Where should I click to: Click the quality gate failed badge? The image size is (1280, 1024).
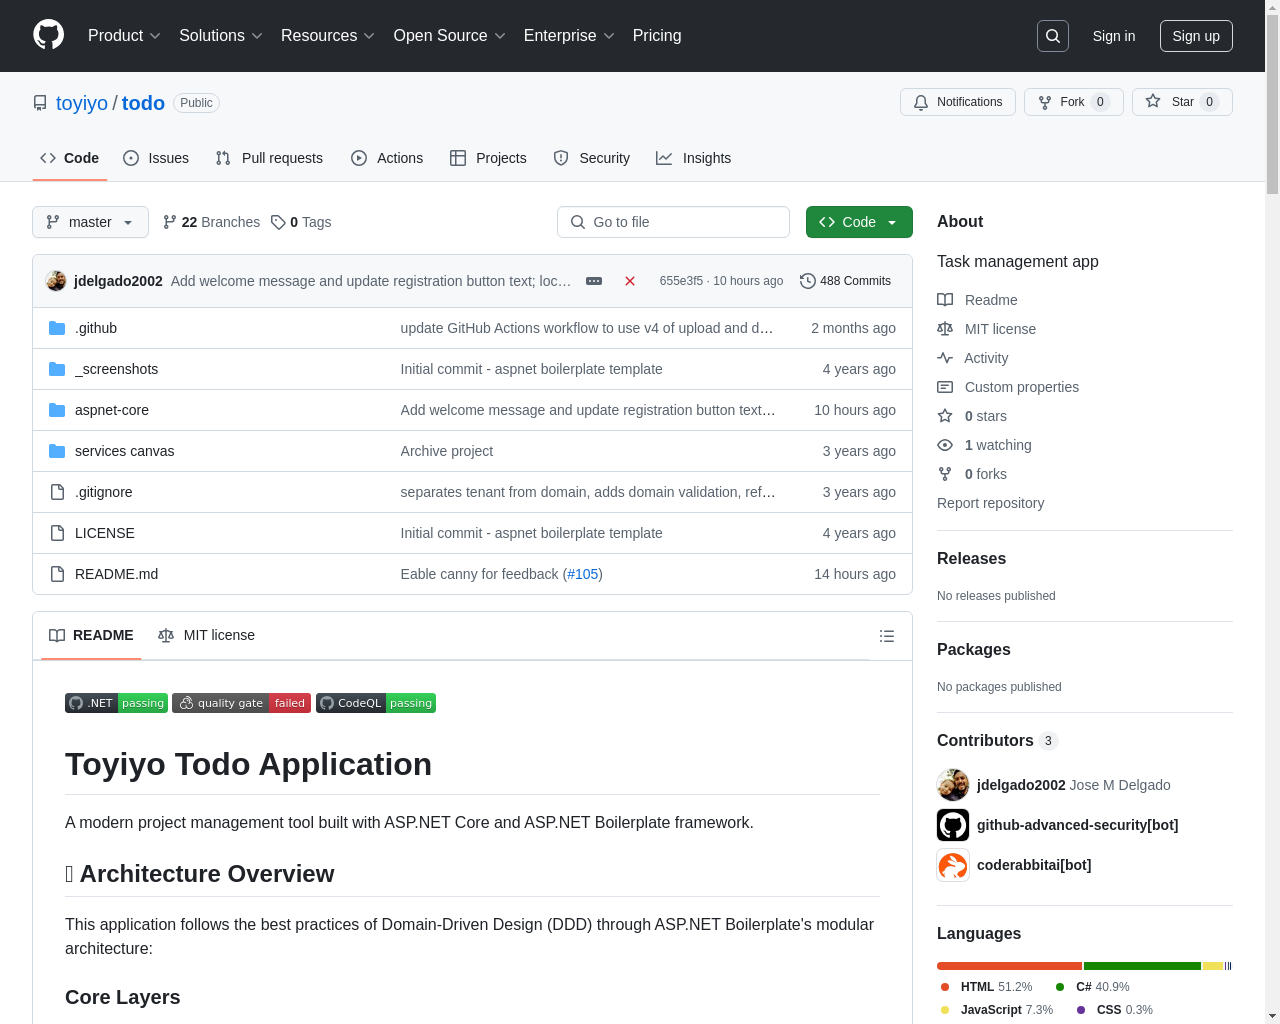click(x=241, y=703)
